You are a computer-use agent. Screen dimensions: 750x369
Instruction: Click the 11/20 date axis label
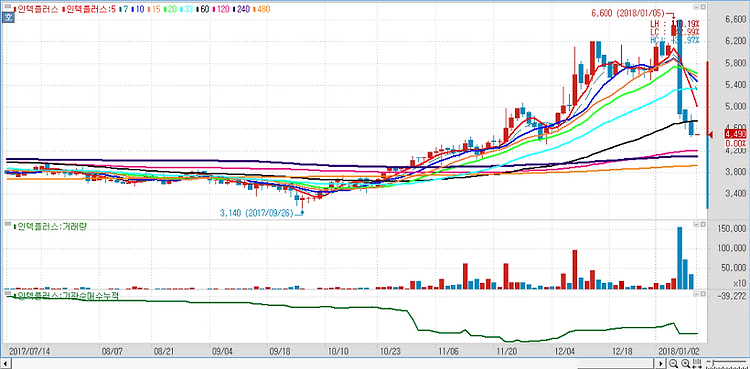click(507, 351)
